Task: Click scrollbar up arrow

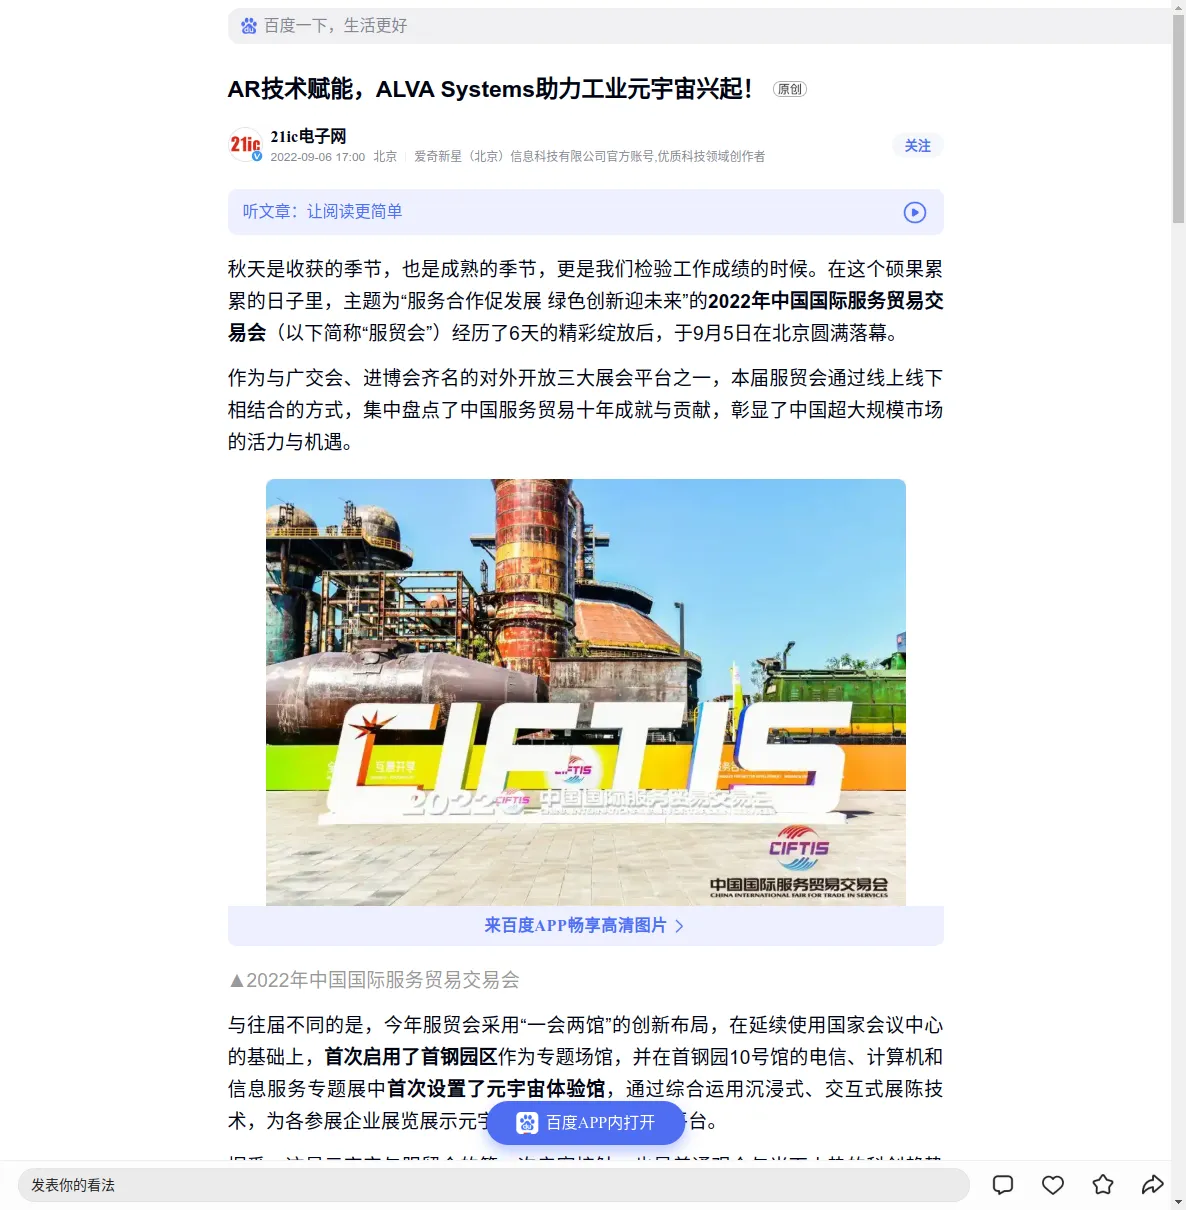Action: (1178, 6)
